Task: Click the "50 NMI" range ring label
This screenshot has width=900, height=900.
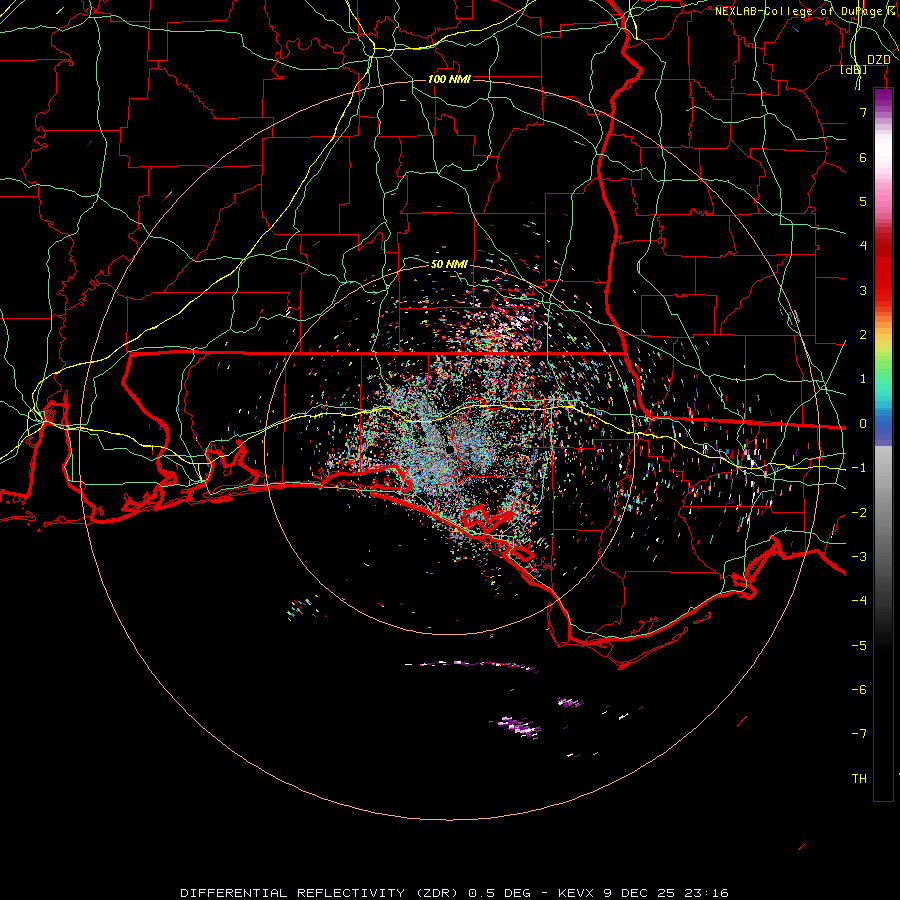Action: [x=449, y=264]
